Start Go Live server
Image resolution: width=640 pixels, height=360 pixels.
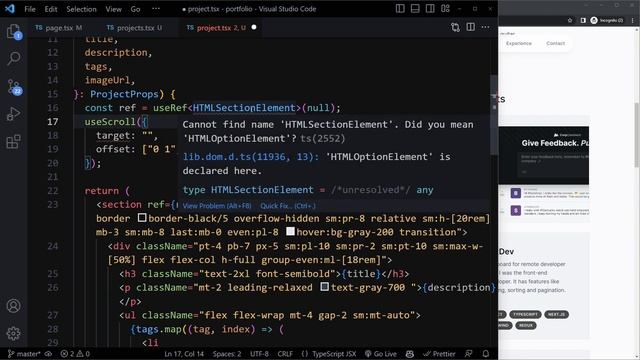[x=380, y=354]
